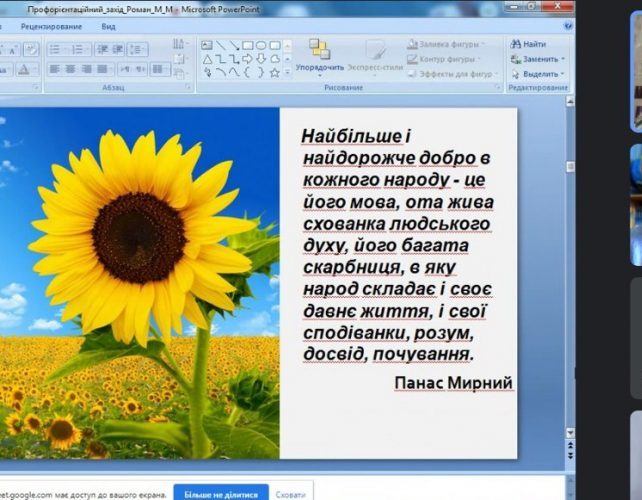Click the Сховати link
The height and width of the screenshot is (500, 642).
click(290, 493)
